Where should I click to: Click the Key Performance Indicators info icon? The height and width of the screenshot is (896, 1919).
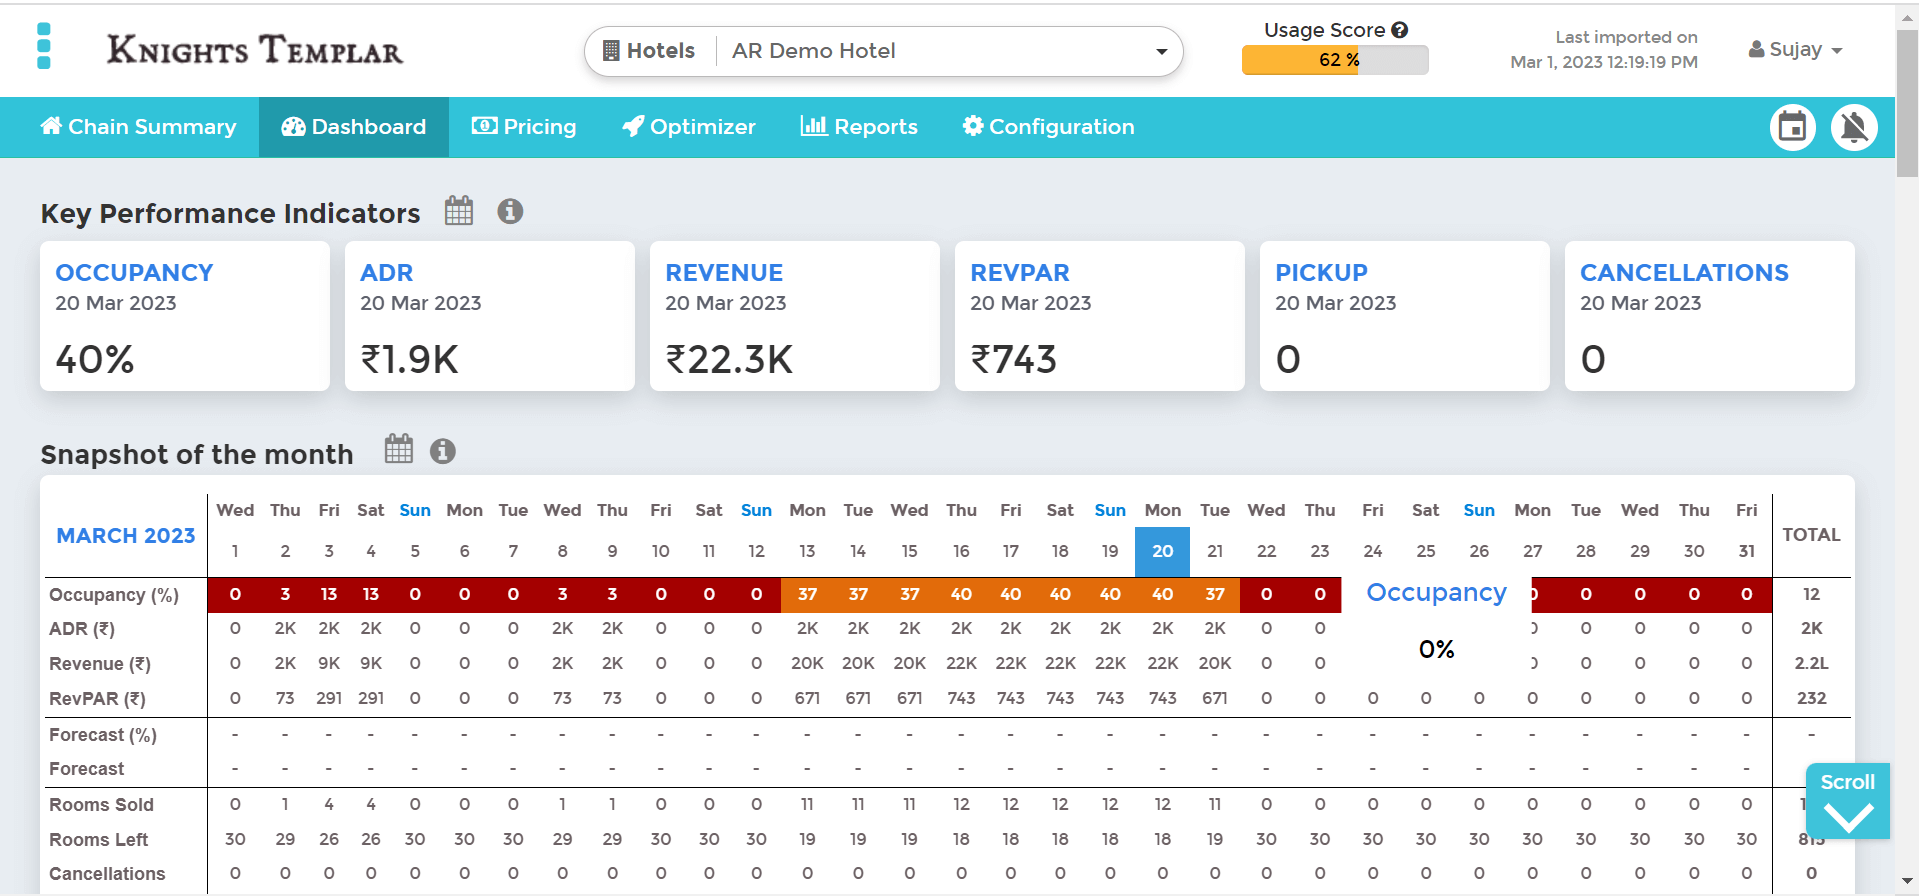(510, 211)
